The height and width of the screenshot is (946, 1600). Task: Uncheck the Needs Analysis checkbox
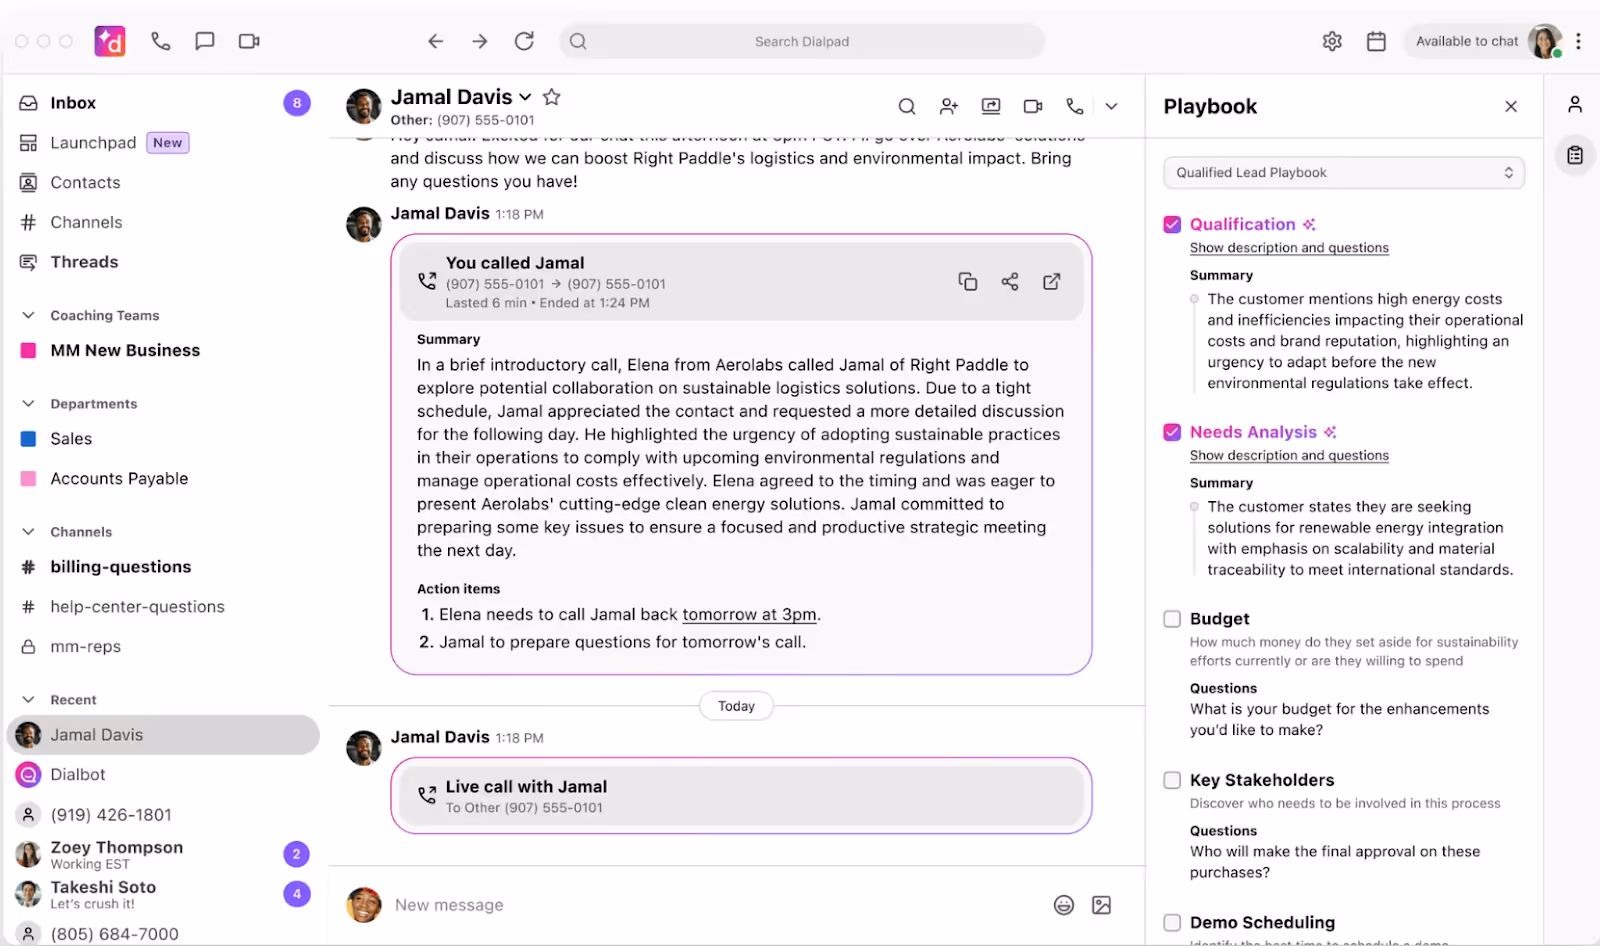[x=1172, y=432]
